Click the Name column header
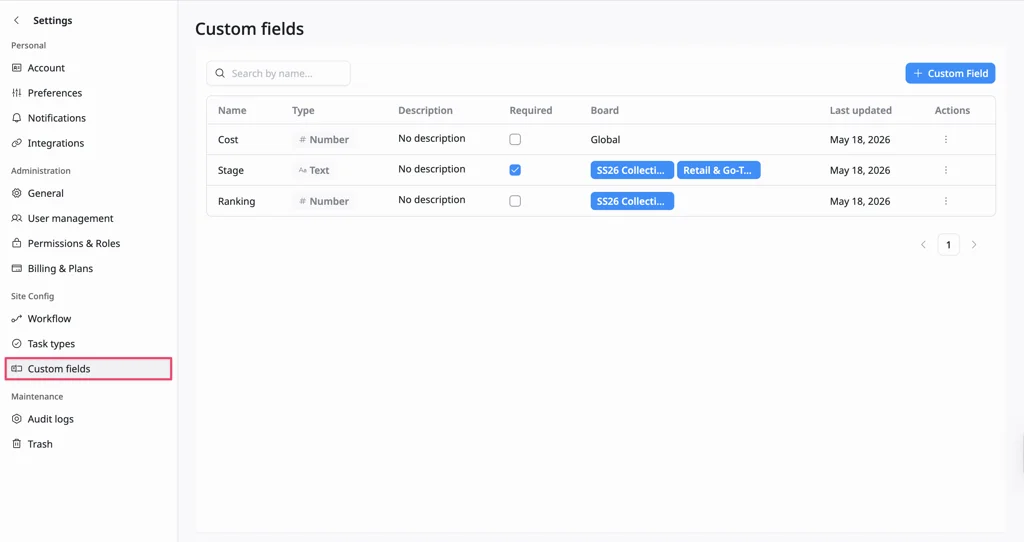The image size is (1024, 542). click(232, 110)
